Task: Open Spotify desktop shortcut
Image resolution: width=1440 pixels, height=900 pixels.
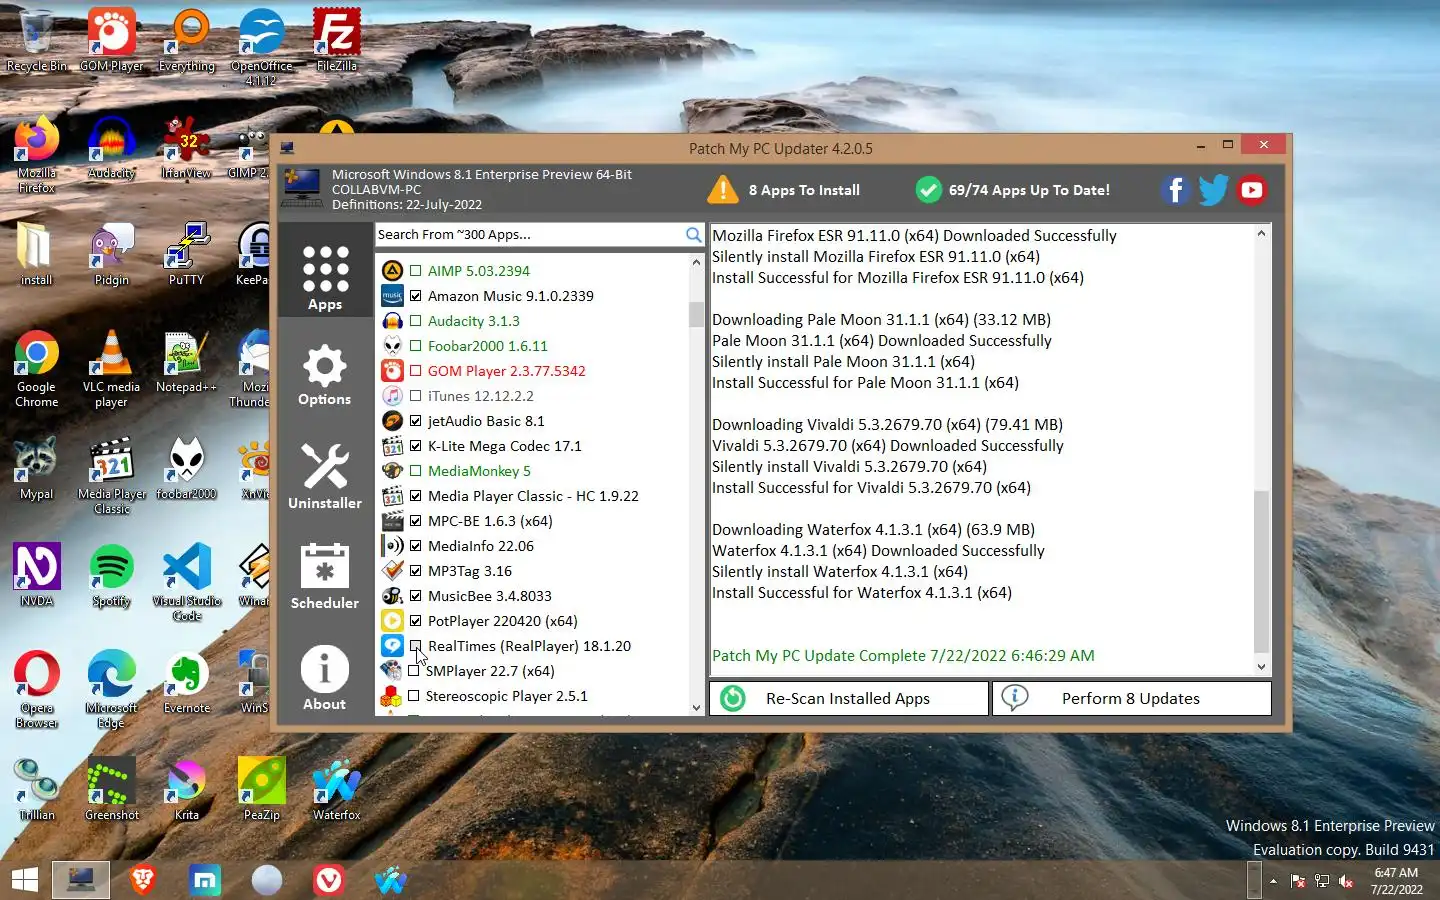Action: (x=112, y=575)
